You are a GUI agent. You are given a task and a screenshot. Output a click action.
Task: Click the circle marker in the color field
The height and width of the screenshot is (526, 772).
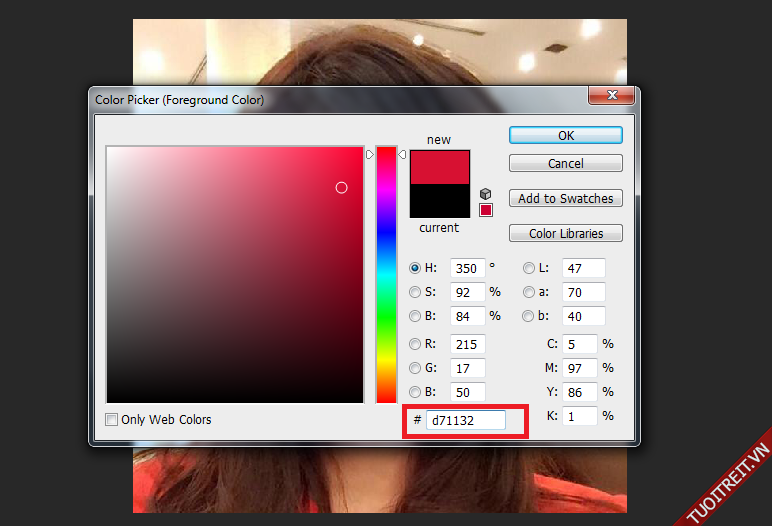(x=341, y=187)
